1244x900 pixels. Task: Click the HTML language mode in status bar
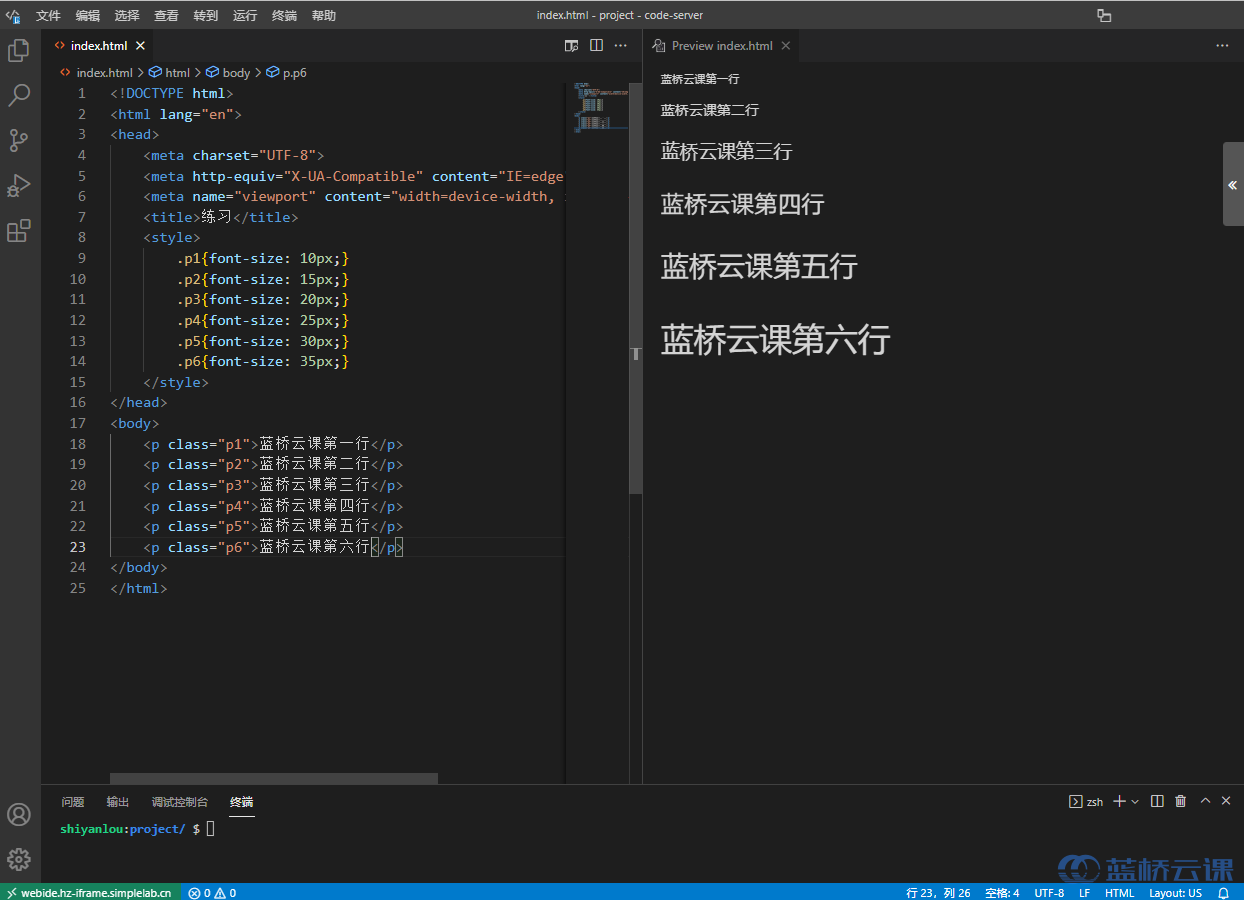tap(1119, 893)
